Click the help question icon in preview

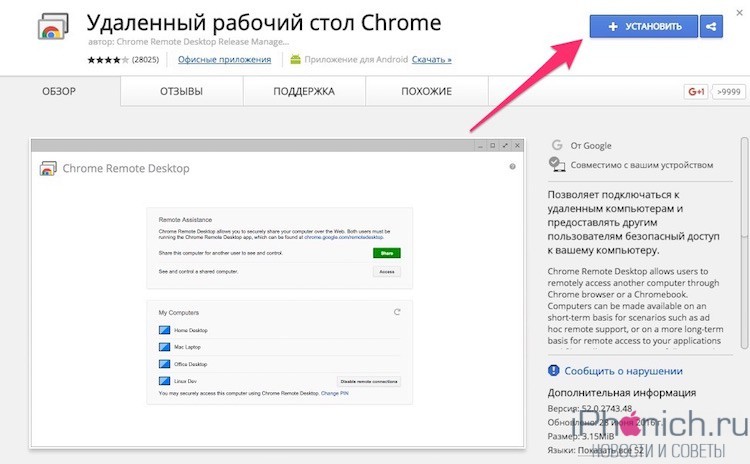512,166
